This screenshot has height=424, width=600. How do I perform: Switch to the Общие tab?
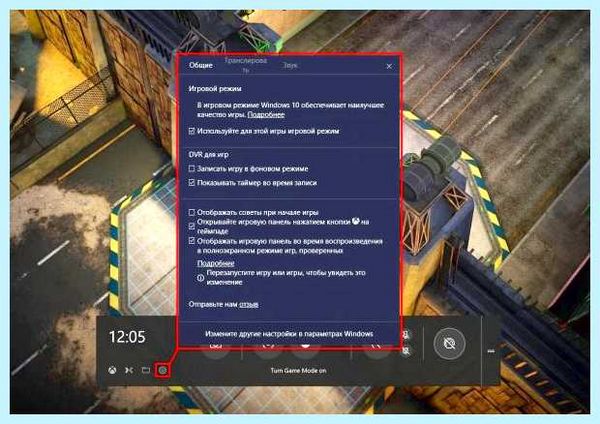(x=201, y=65)
